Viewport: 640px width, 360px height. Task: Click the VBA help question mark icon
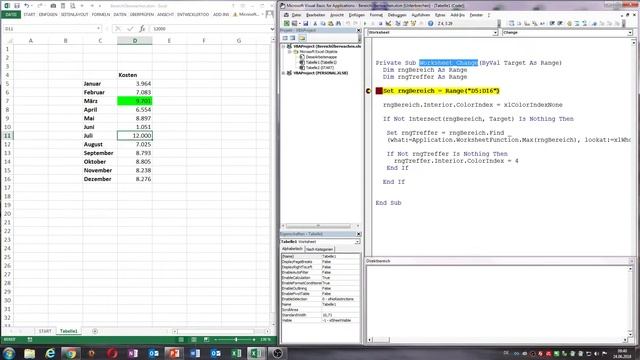pos(430,23)
